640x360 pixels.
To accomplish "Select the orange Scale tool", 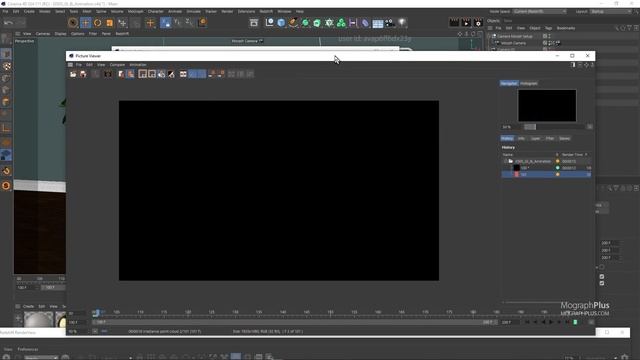I will click(x=109, y=23).
